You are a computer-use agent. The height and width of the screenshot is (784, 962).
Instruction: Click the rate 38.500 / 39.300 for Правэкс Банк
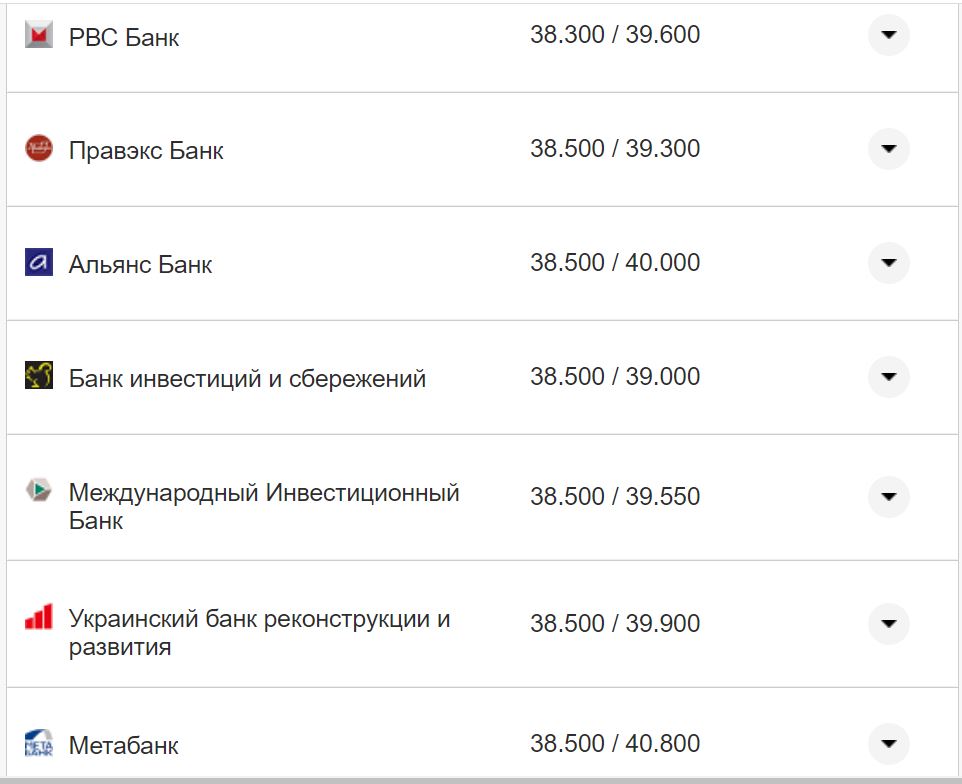(x=617, y=147)
